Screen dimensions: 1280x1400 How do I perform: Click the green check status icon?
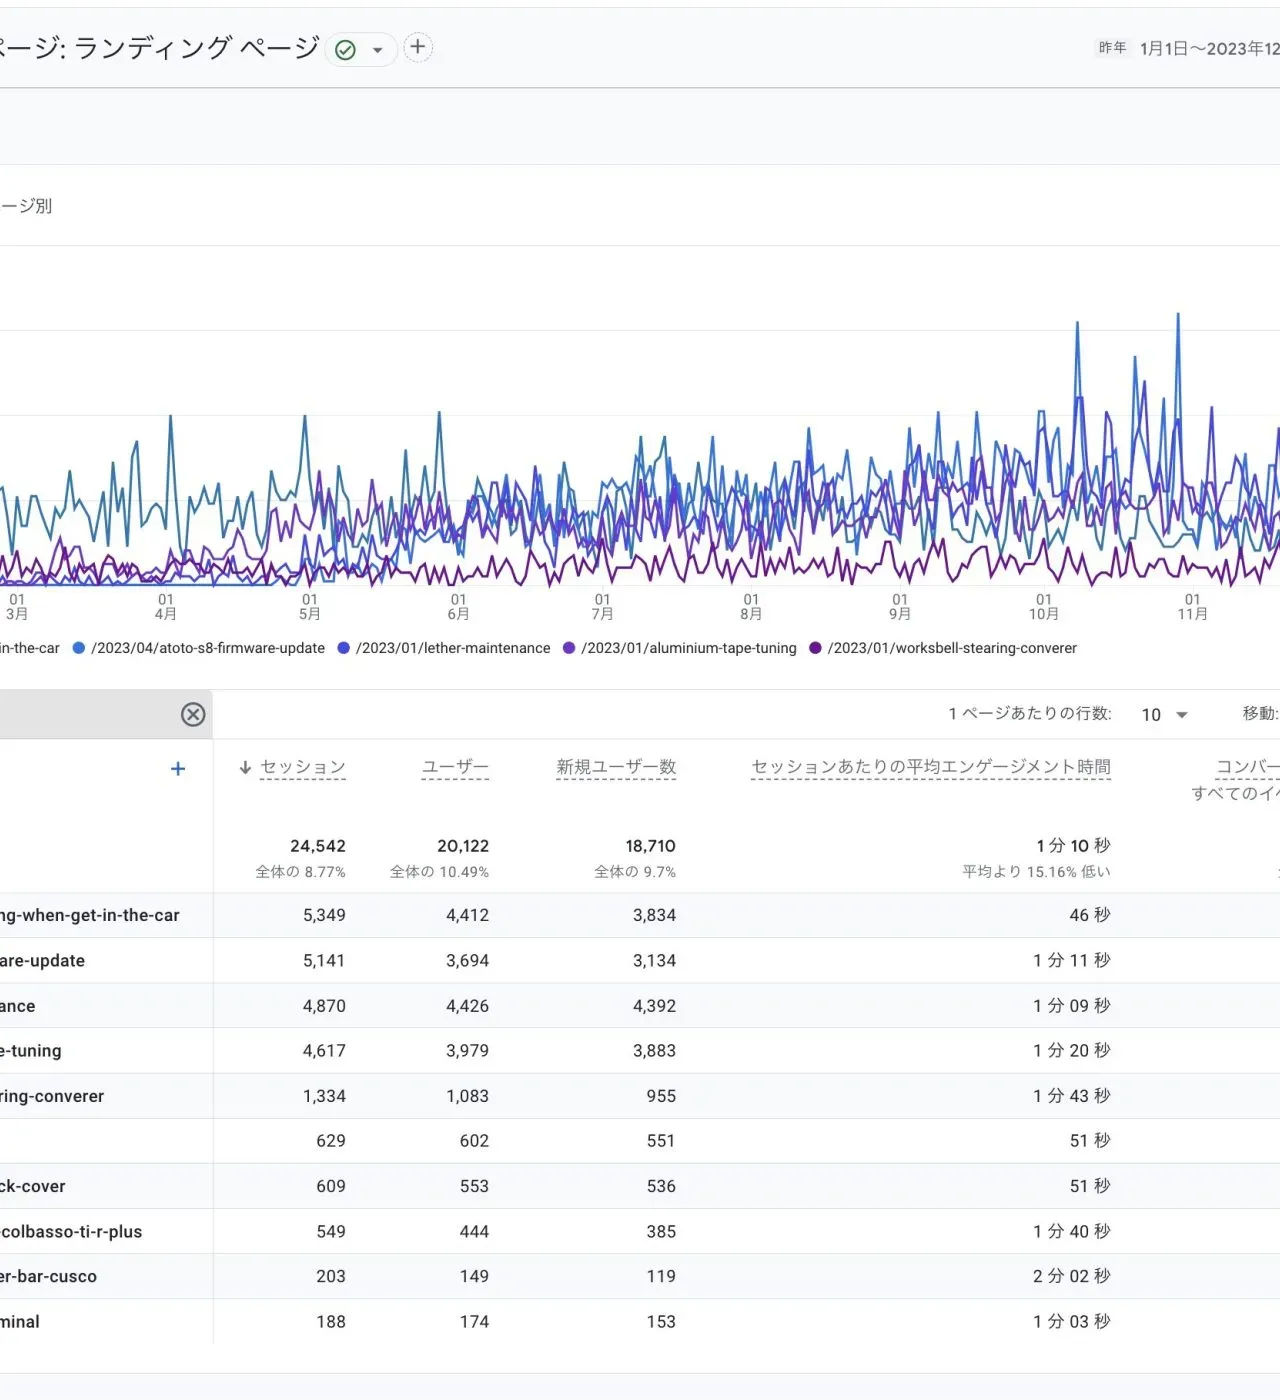coord(346,49)
